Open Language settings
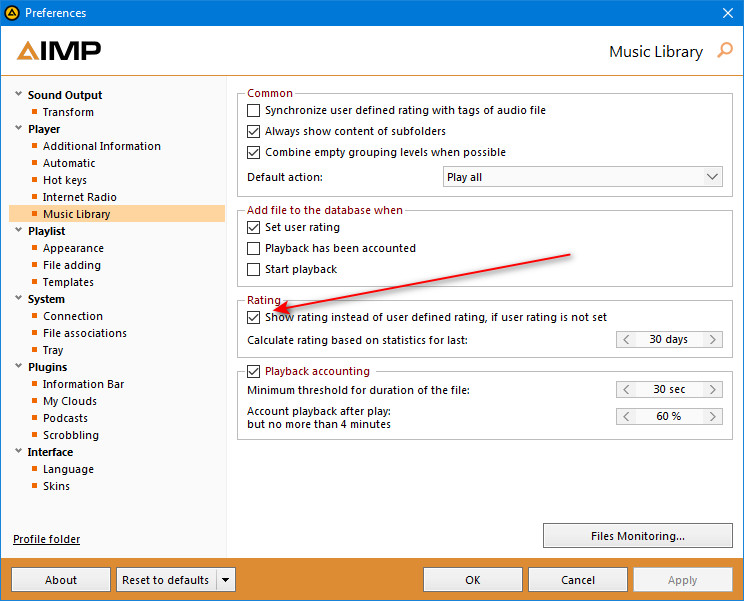 tap(68, 470)
